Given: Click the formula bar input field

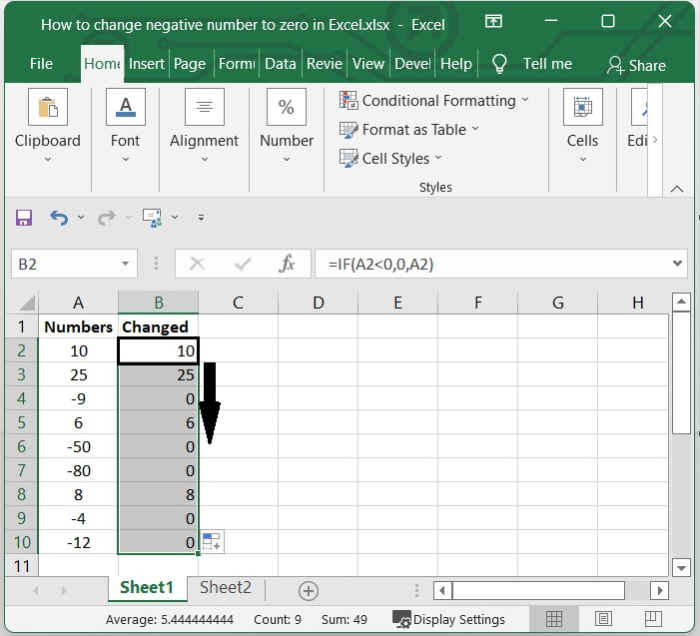Looking at the screenshot, I should coord(490,264).
